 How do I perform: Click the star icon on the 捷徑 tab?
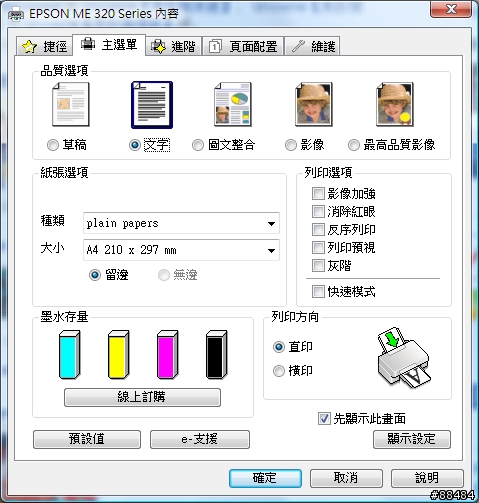[29, 46]
